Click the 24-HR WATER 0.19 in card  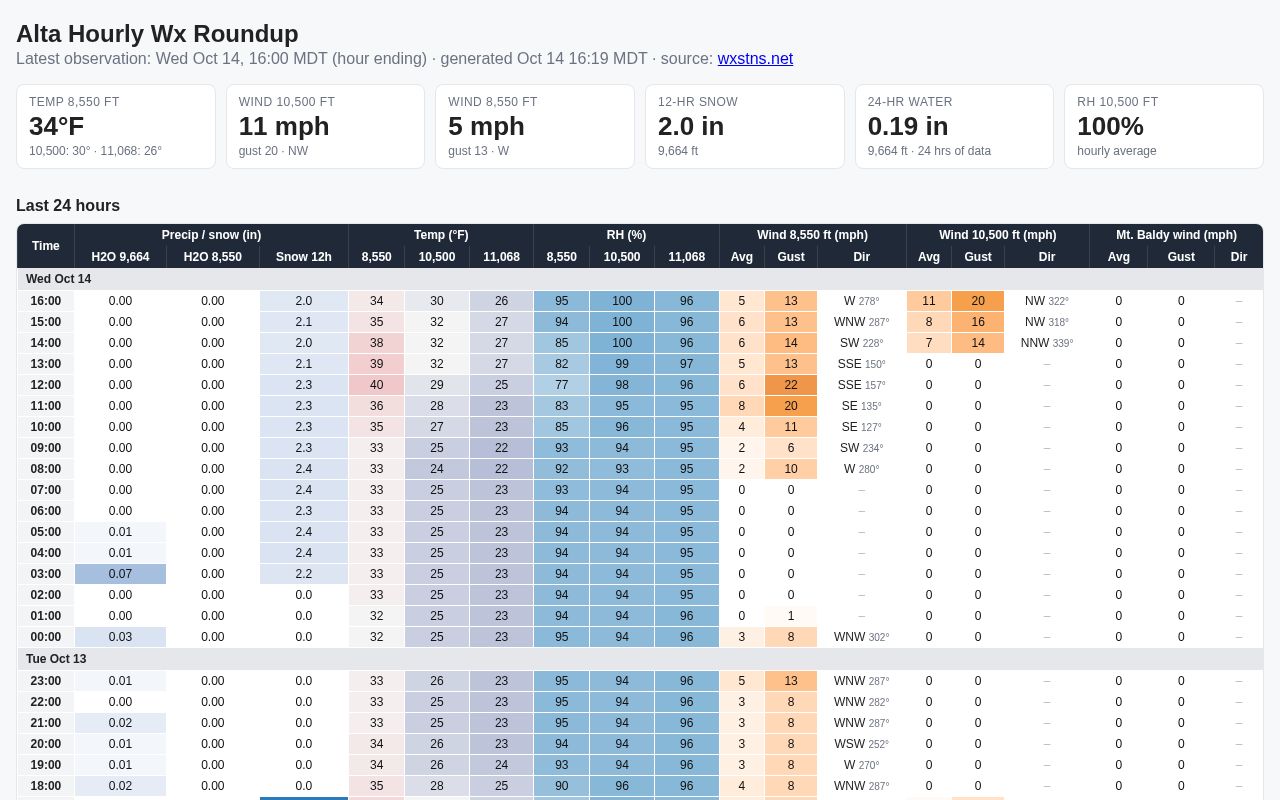[x=954, y=126]
